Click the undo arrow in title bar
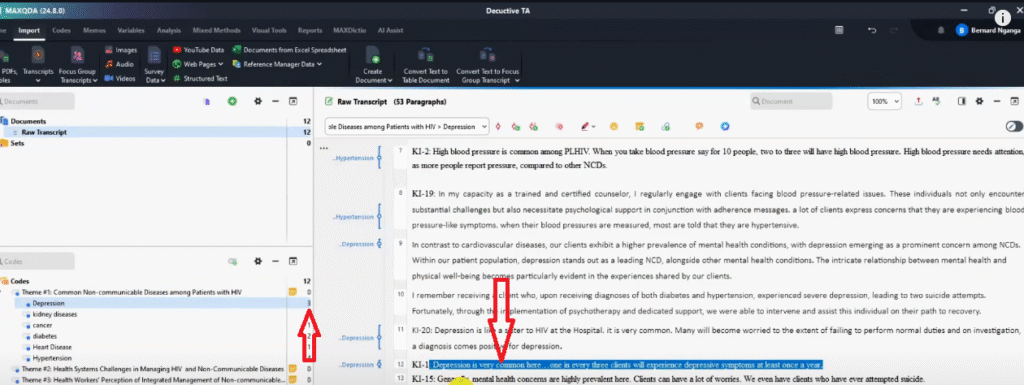 coord(872,30)
